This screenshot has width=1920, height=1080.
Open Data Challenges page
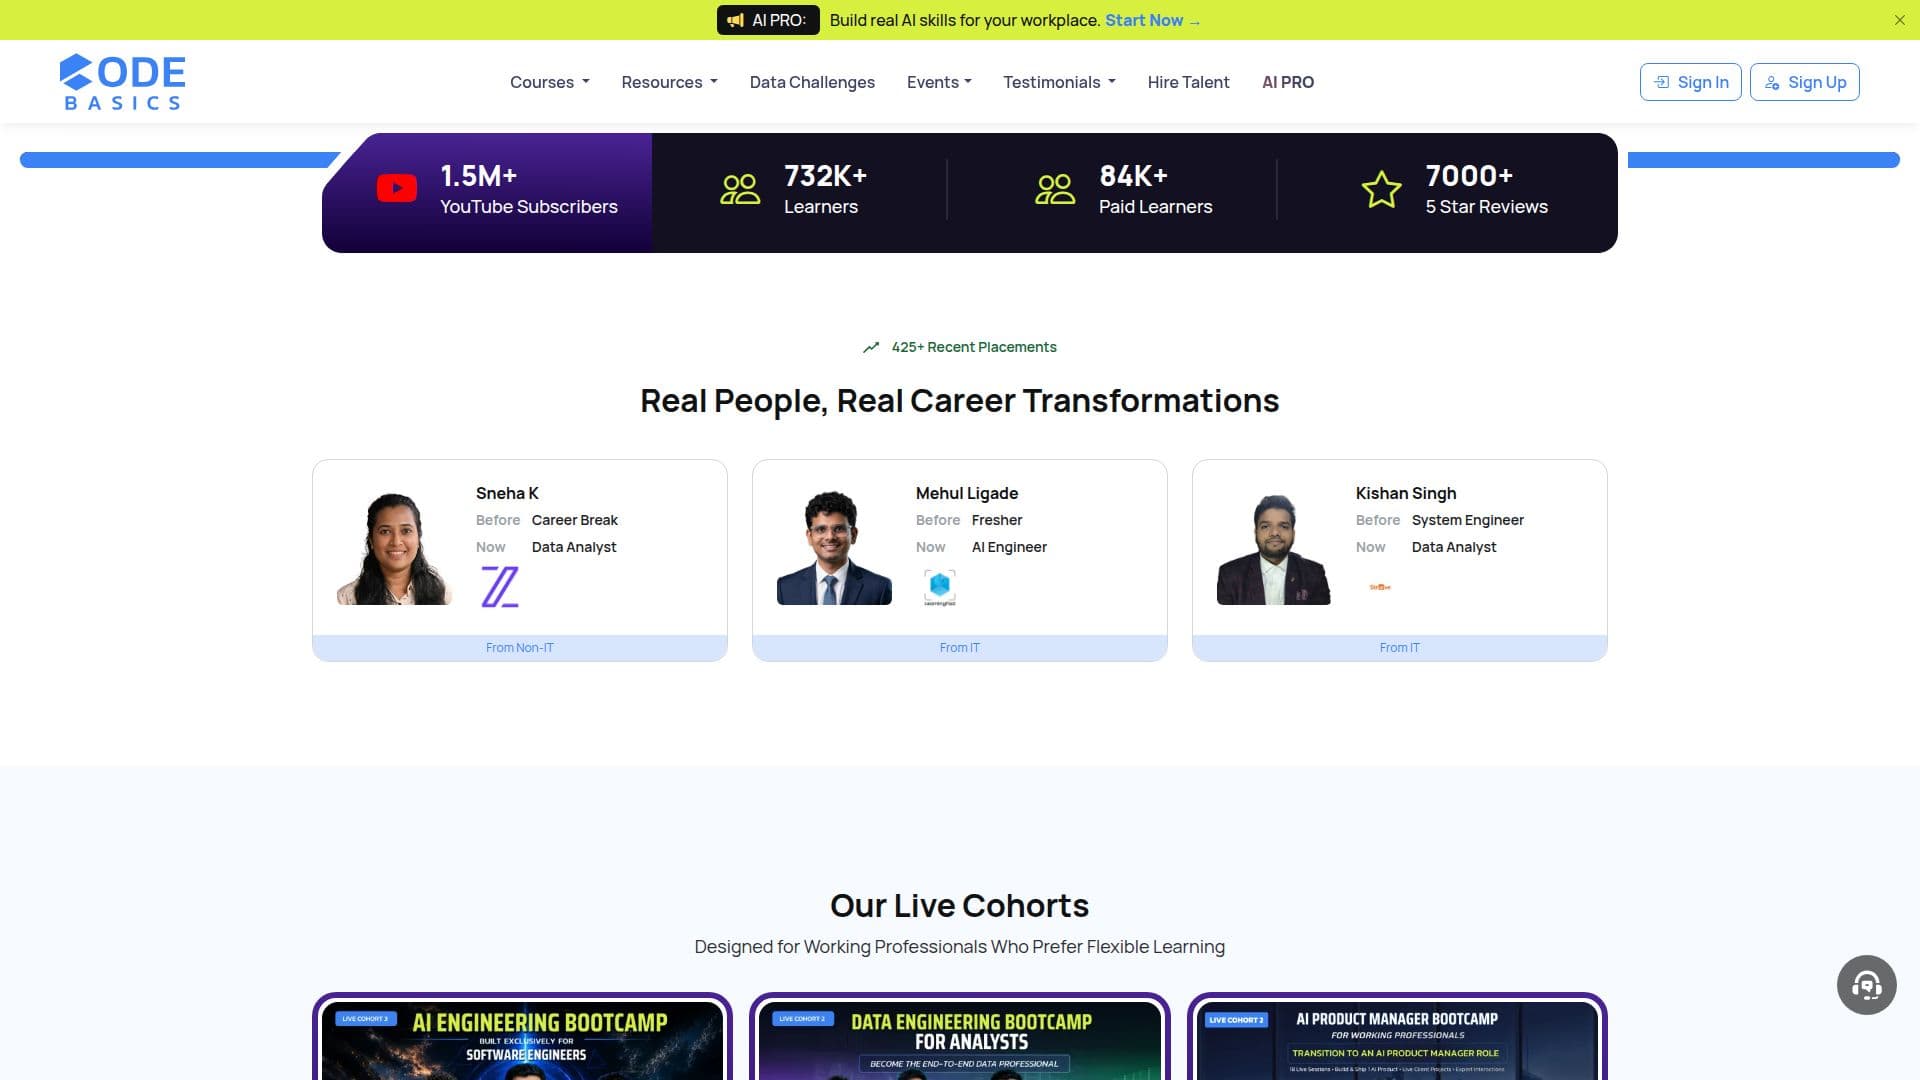tap(812, 82)
